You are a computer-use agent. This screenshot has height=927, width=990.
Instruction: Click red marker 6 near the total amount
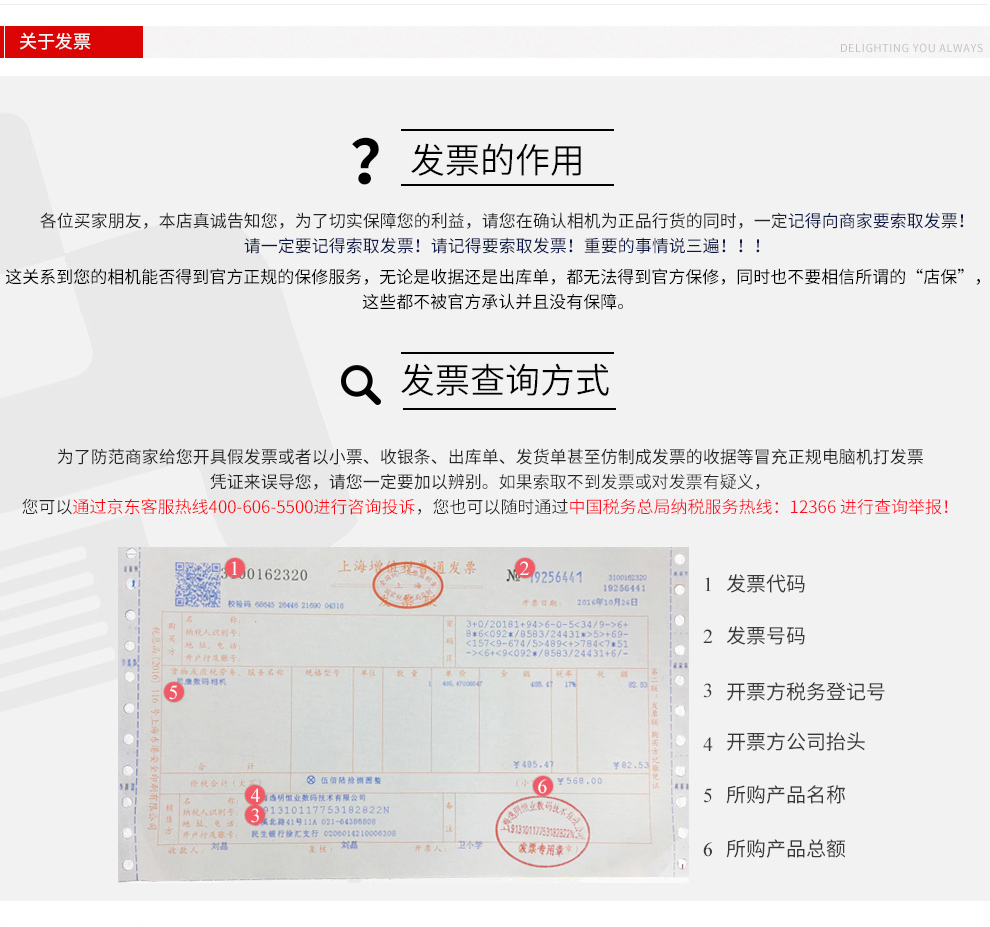click(x=543, y=786)
